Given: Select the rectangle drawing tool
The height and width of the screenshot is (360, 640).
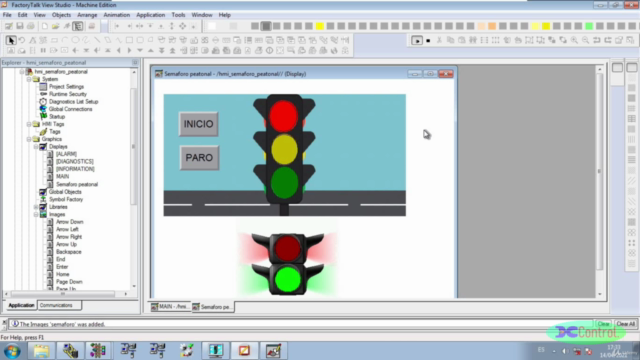Looking at the screenshot, I should click(x=129, y=40).
